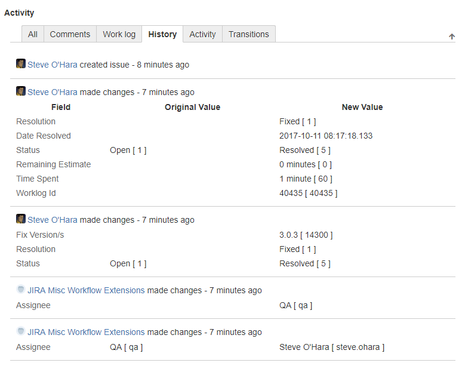Click the Fix Version/s field label
This screenshot has width=462, height=365.
pyautogui.click(x=40, y=235)
